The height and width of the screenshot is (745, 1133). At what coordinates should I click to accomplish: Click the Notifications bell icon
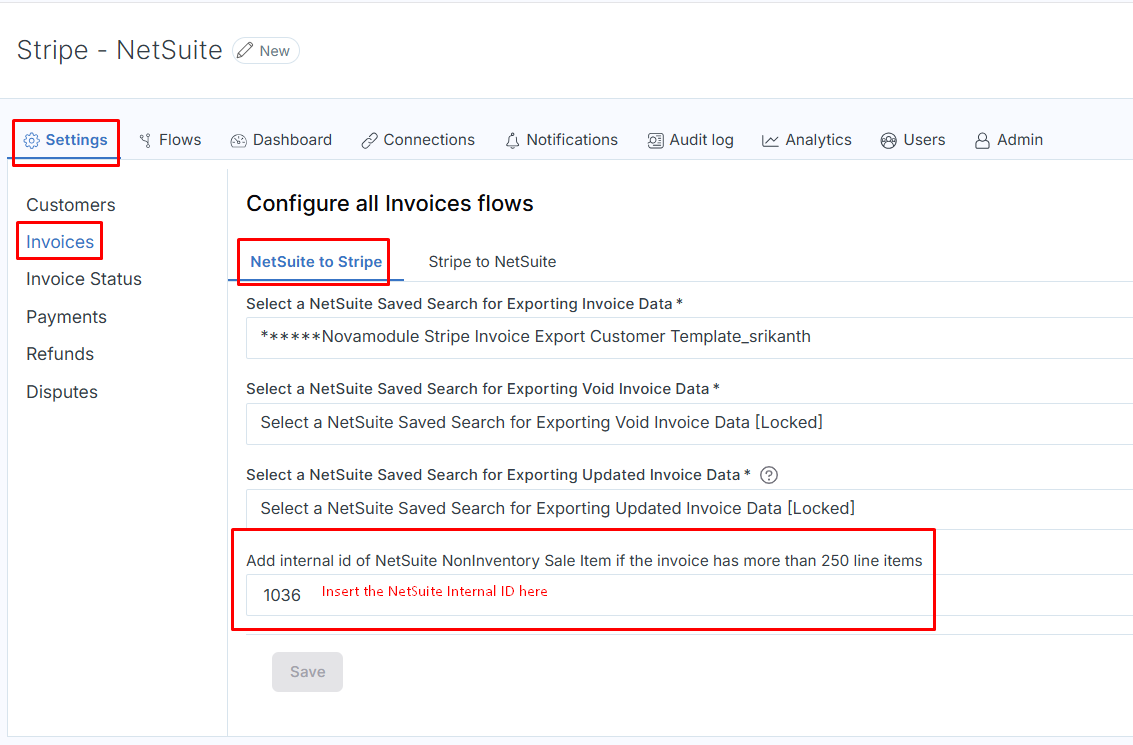point(512,140)
